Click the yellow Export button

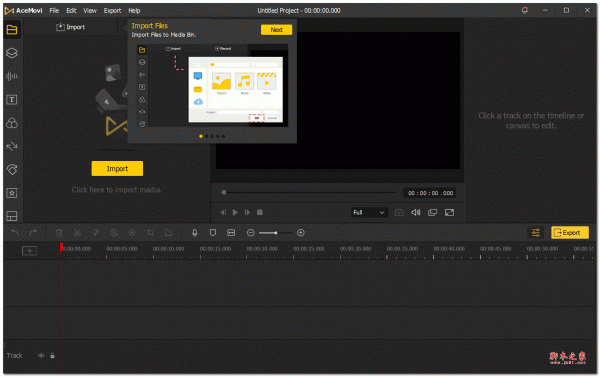point(570,232)
